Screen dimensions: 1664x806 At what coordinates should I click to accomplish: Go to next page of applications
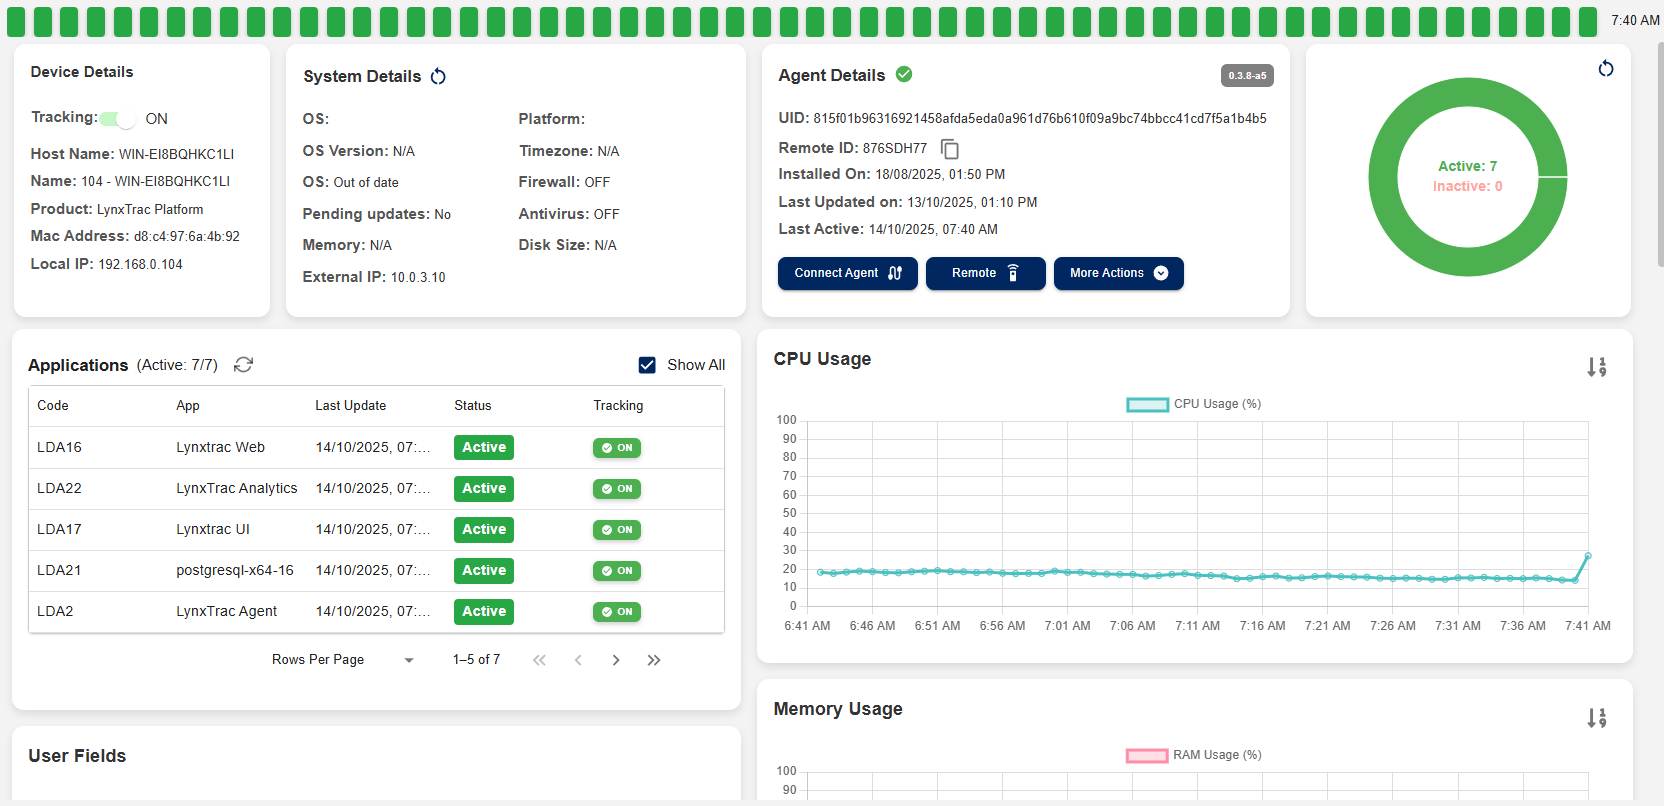[x=616, y=660]
